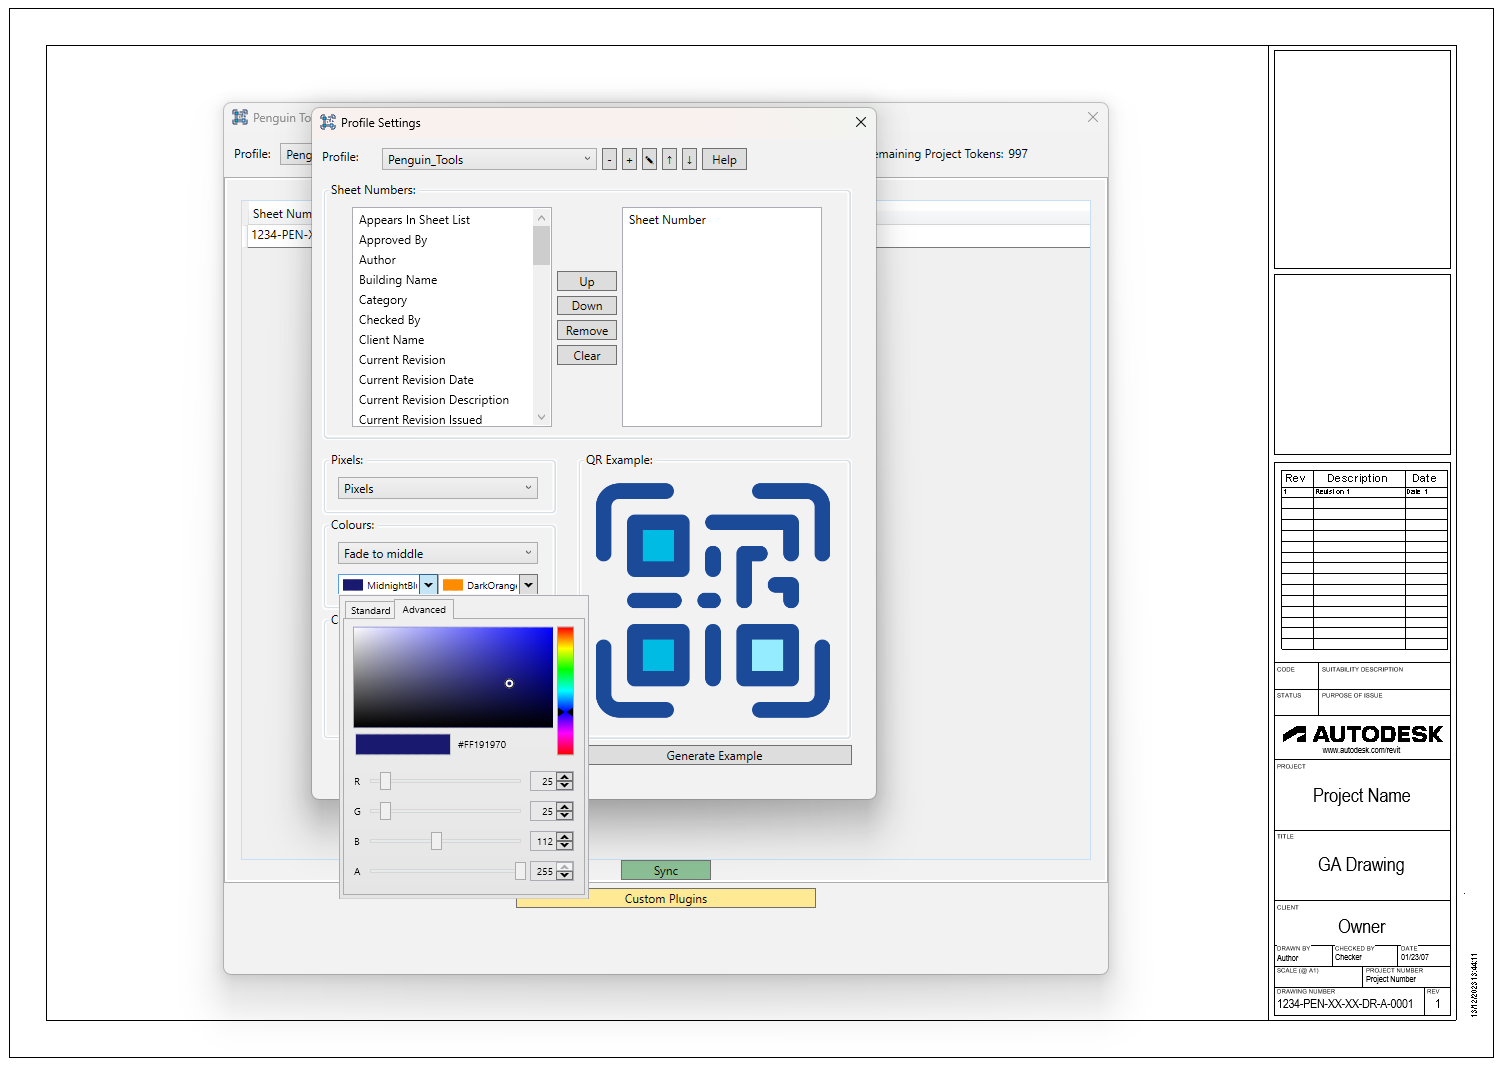Close the Penguin Tools background window
1507x1068 pixels.
1093,117
